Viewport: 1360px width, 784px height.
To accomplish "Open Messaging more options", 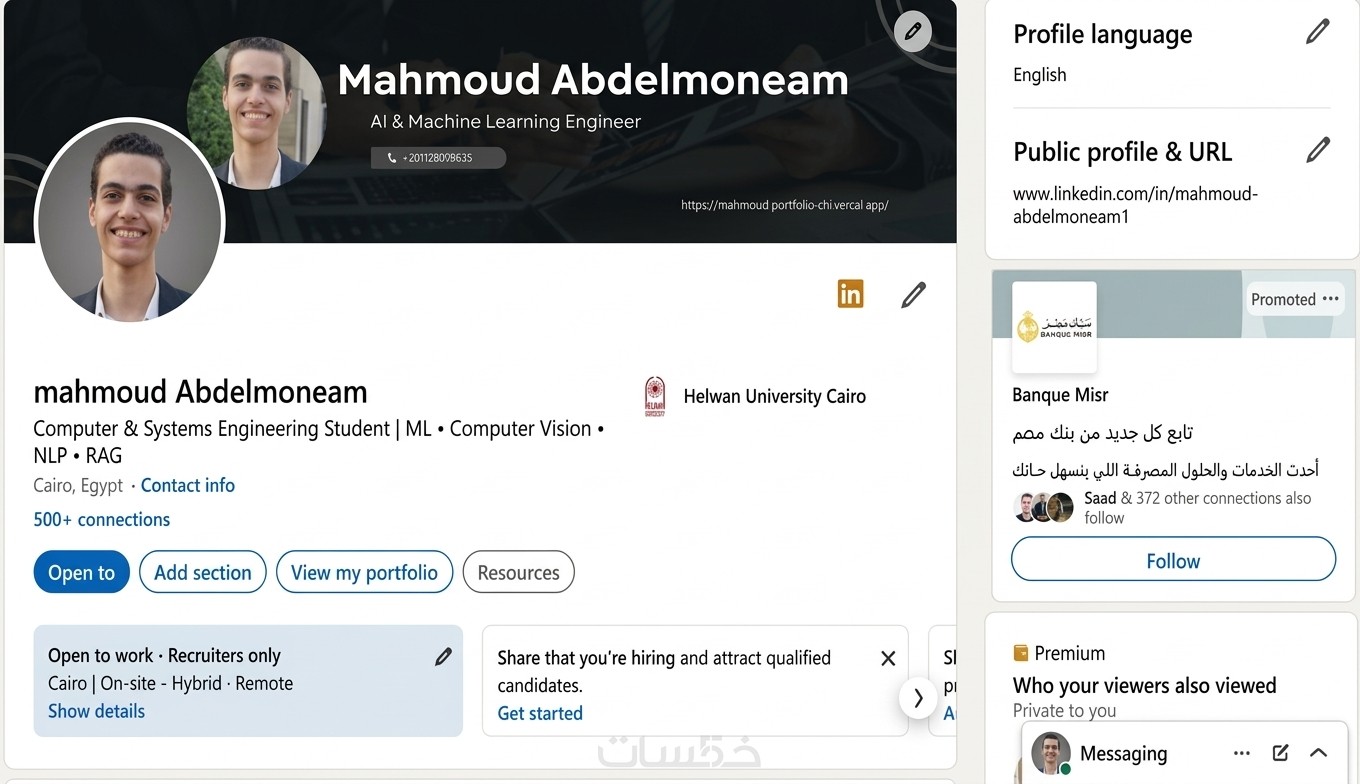I will click(x=1242, y=753).
